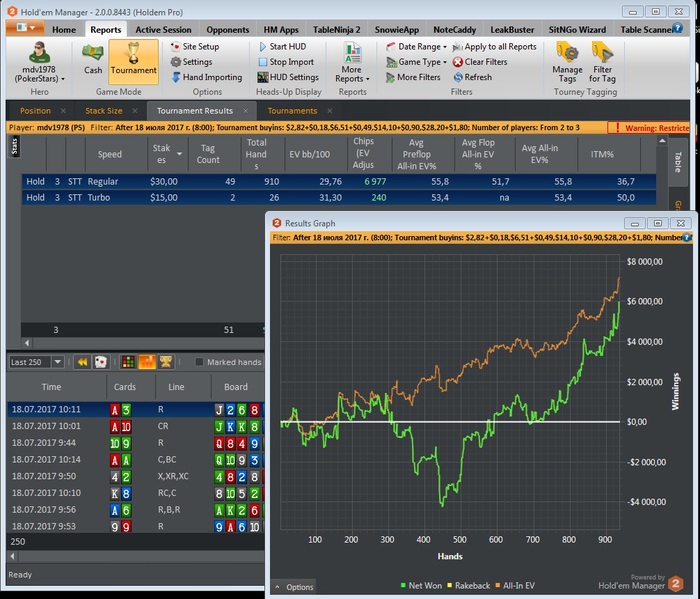This screenshot has height=599, width=700.
Task: Open Filter for Tag
Action: pos(602,62)
